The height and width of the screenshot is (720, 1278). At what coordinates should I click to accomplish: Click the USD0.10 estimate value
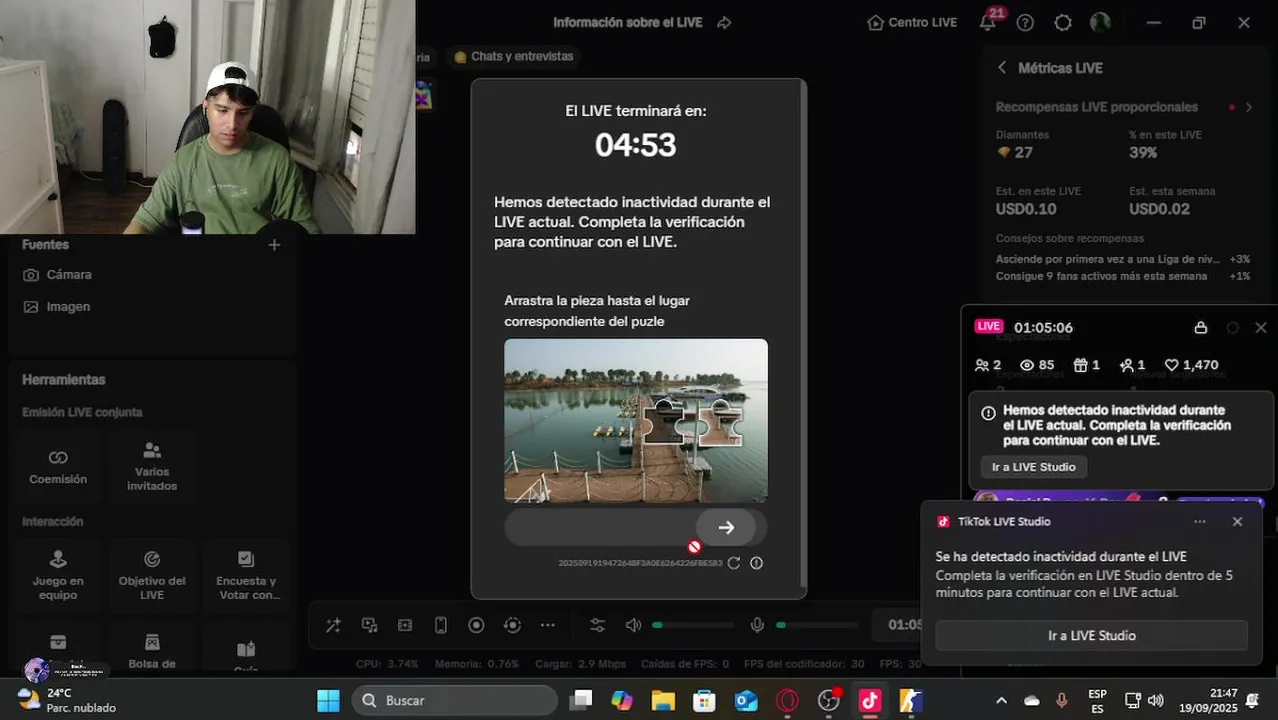1026,209
